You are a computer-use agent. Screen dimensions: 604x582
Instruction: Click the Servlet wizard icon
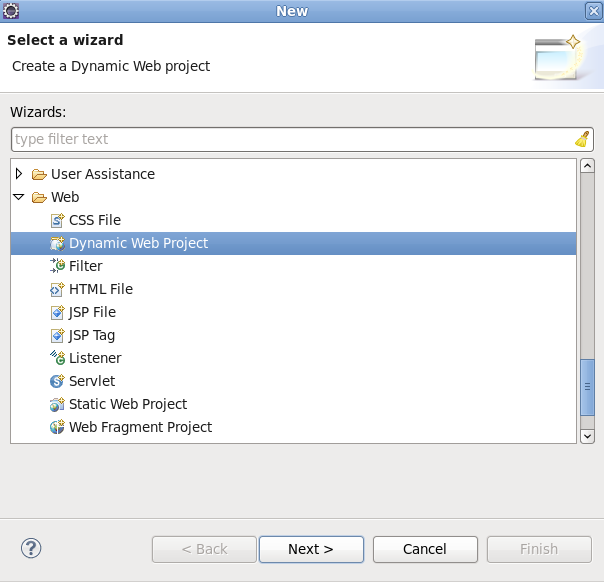click(x=57, y=381)
